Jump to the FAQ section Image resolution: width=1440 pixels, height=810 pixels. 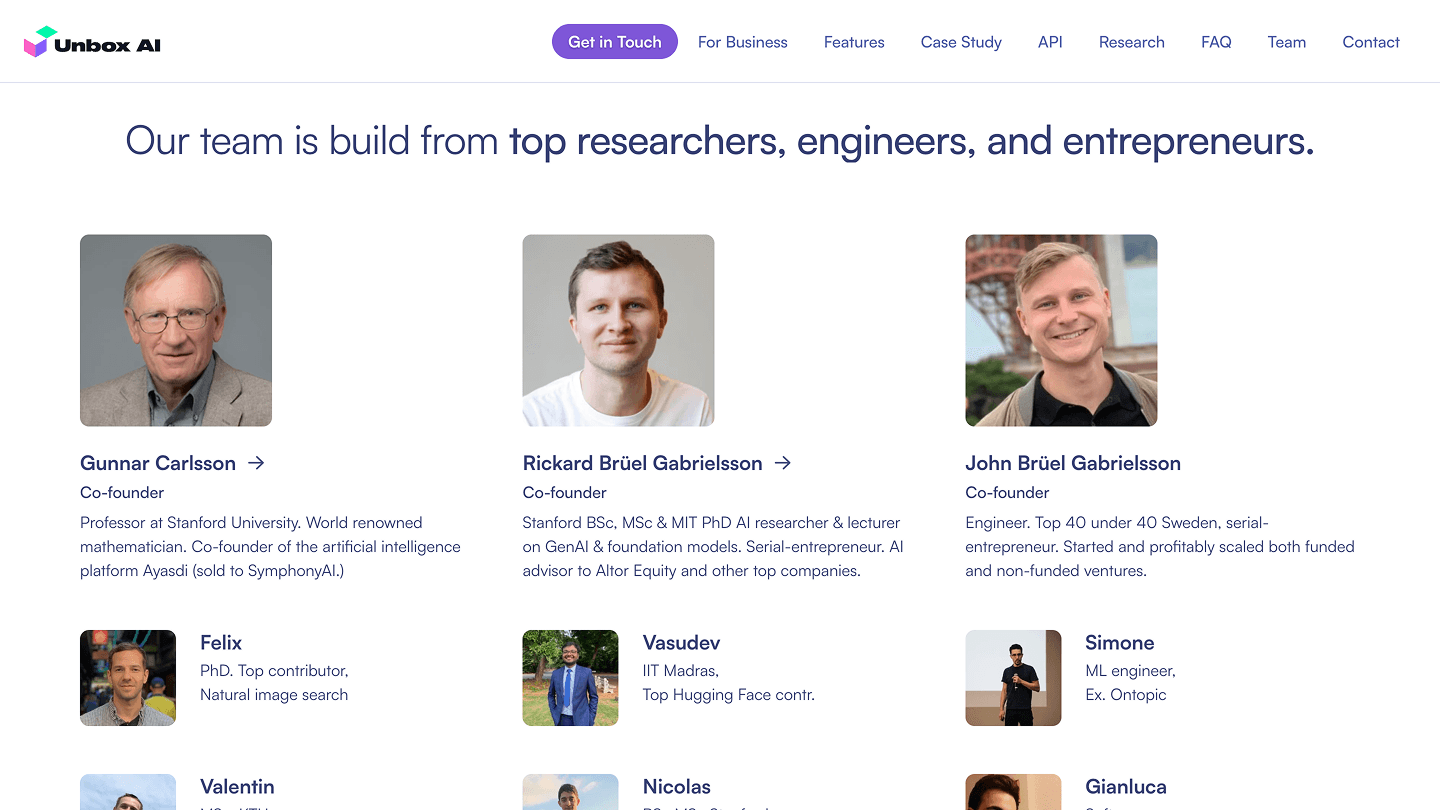pos(1216,42)
